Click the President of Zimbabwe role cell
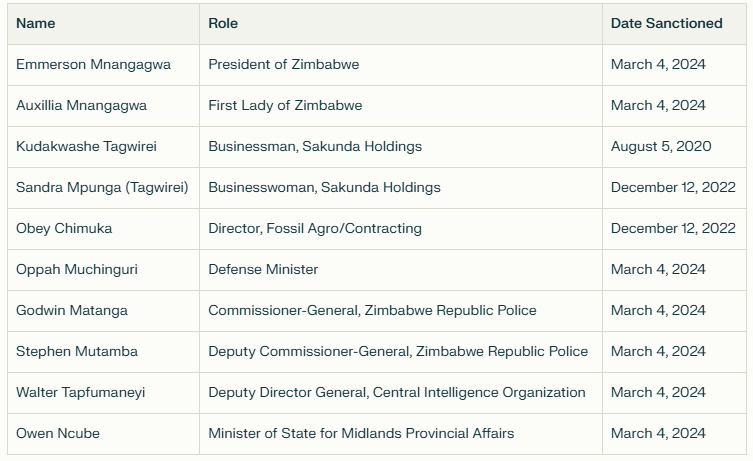This screenshot has width=753, height=461. tap(283, 64)
